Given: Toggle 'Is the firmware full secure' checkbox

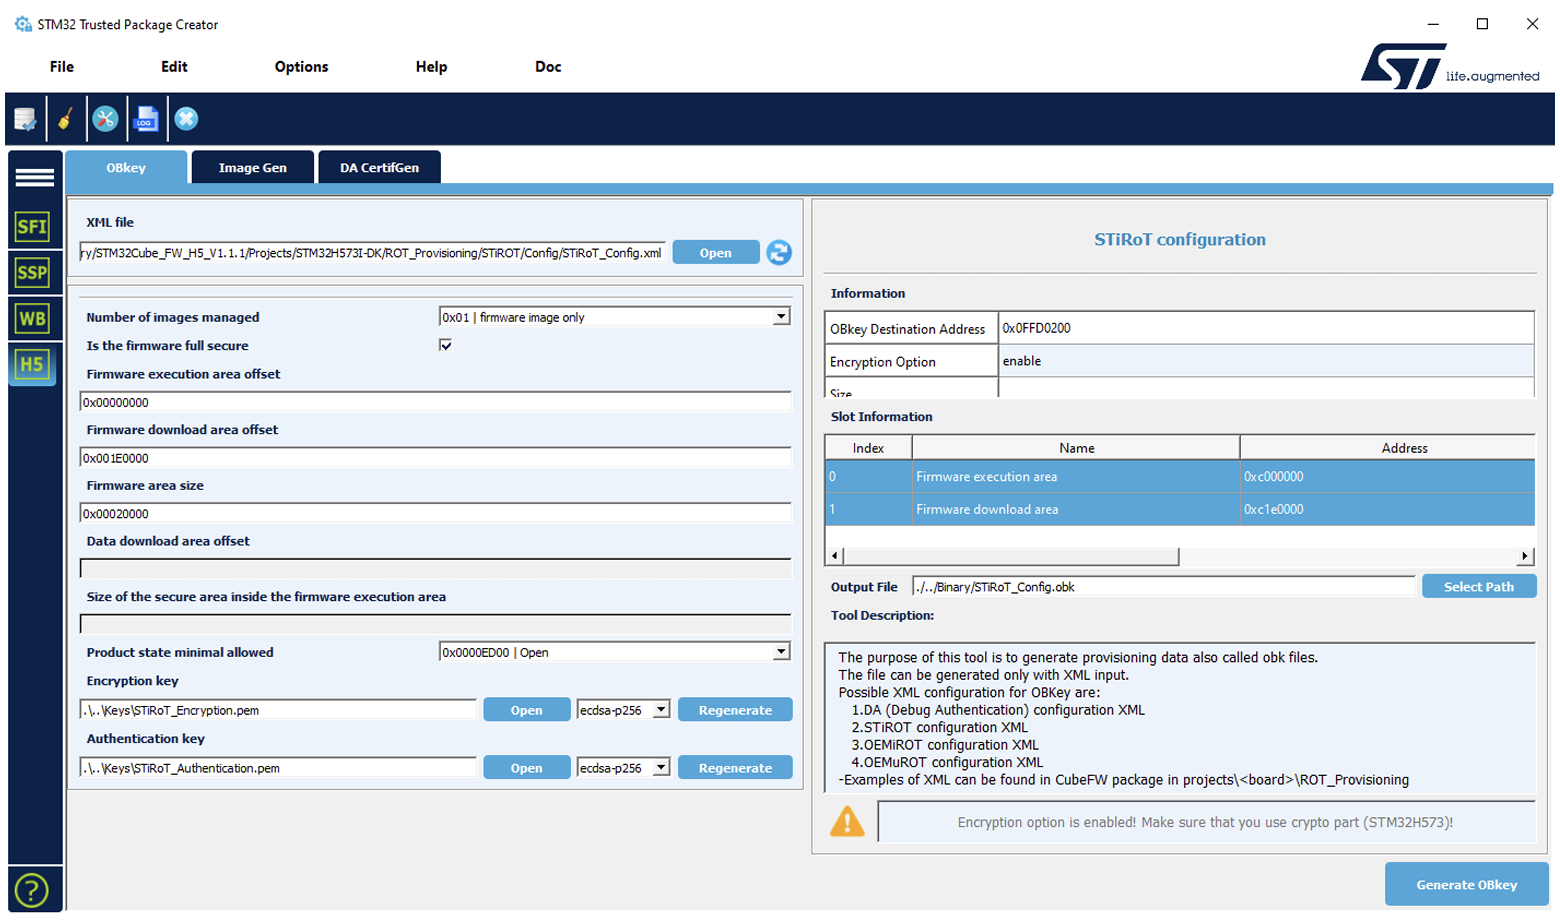Looking at the screenshot, I should [445, 345].
